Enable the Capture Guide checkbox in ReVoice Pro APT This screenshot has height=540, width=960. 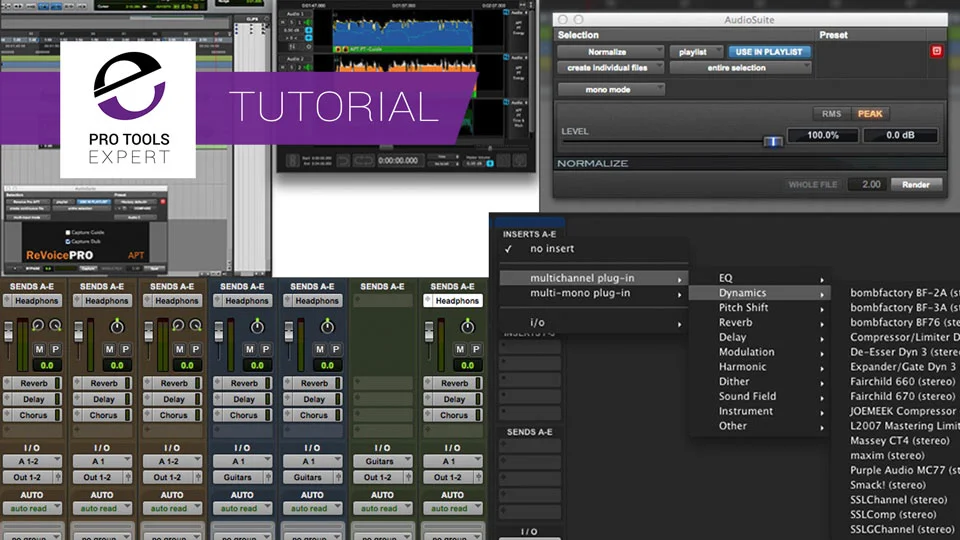coord(68,233)
